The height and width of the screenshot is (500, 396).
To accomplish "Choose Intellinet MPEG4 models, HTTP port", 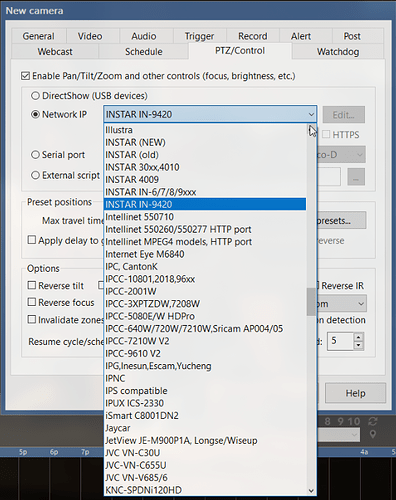I will tap(205, 242).
